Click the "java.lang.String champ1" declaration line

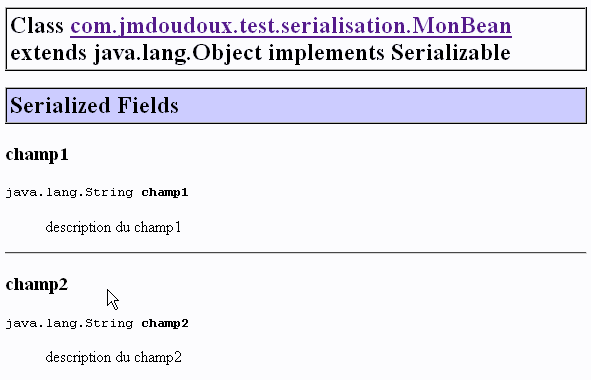97,193
